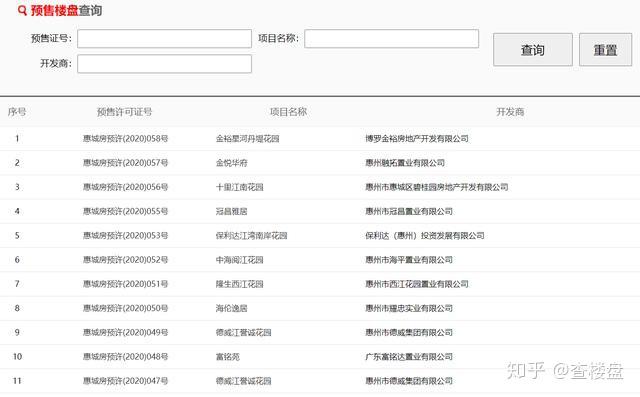The width and height of the screenshot is (640, 397).
Task: Click developer 惠州市惠城区碧桂园房地产开发有限公司
Action: pyautogui.click(x=437, y=187)
